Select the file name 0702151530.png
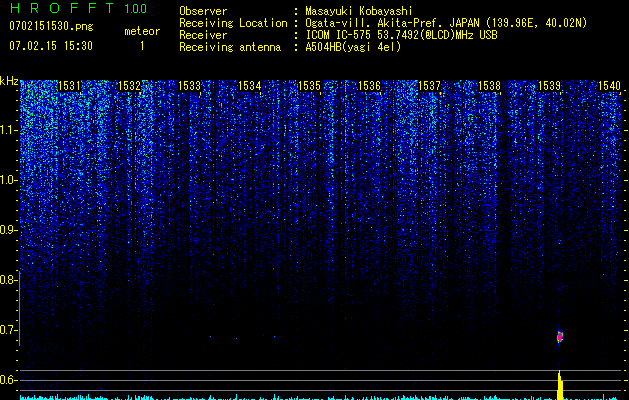This screenshot has width=629, height=400. 51,26
